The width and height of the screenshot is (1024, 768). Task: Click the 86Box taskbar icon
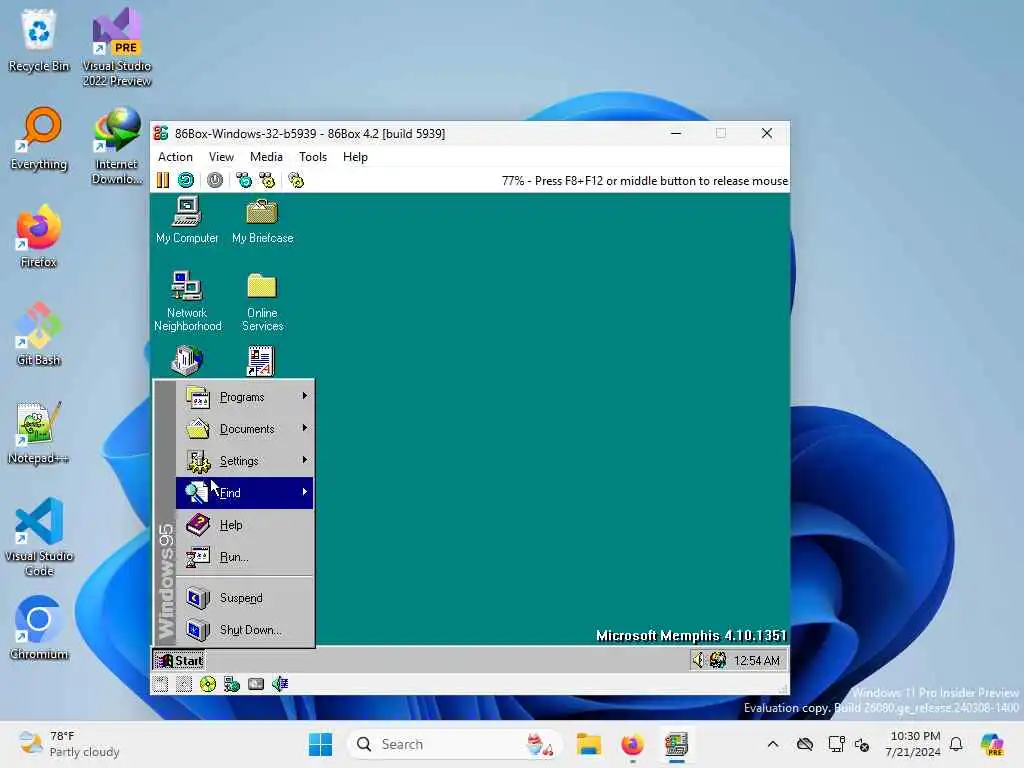(x=677, y=744)
